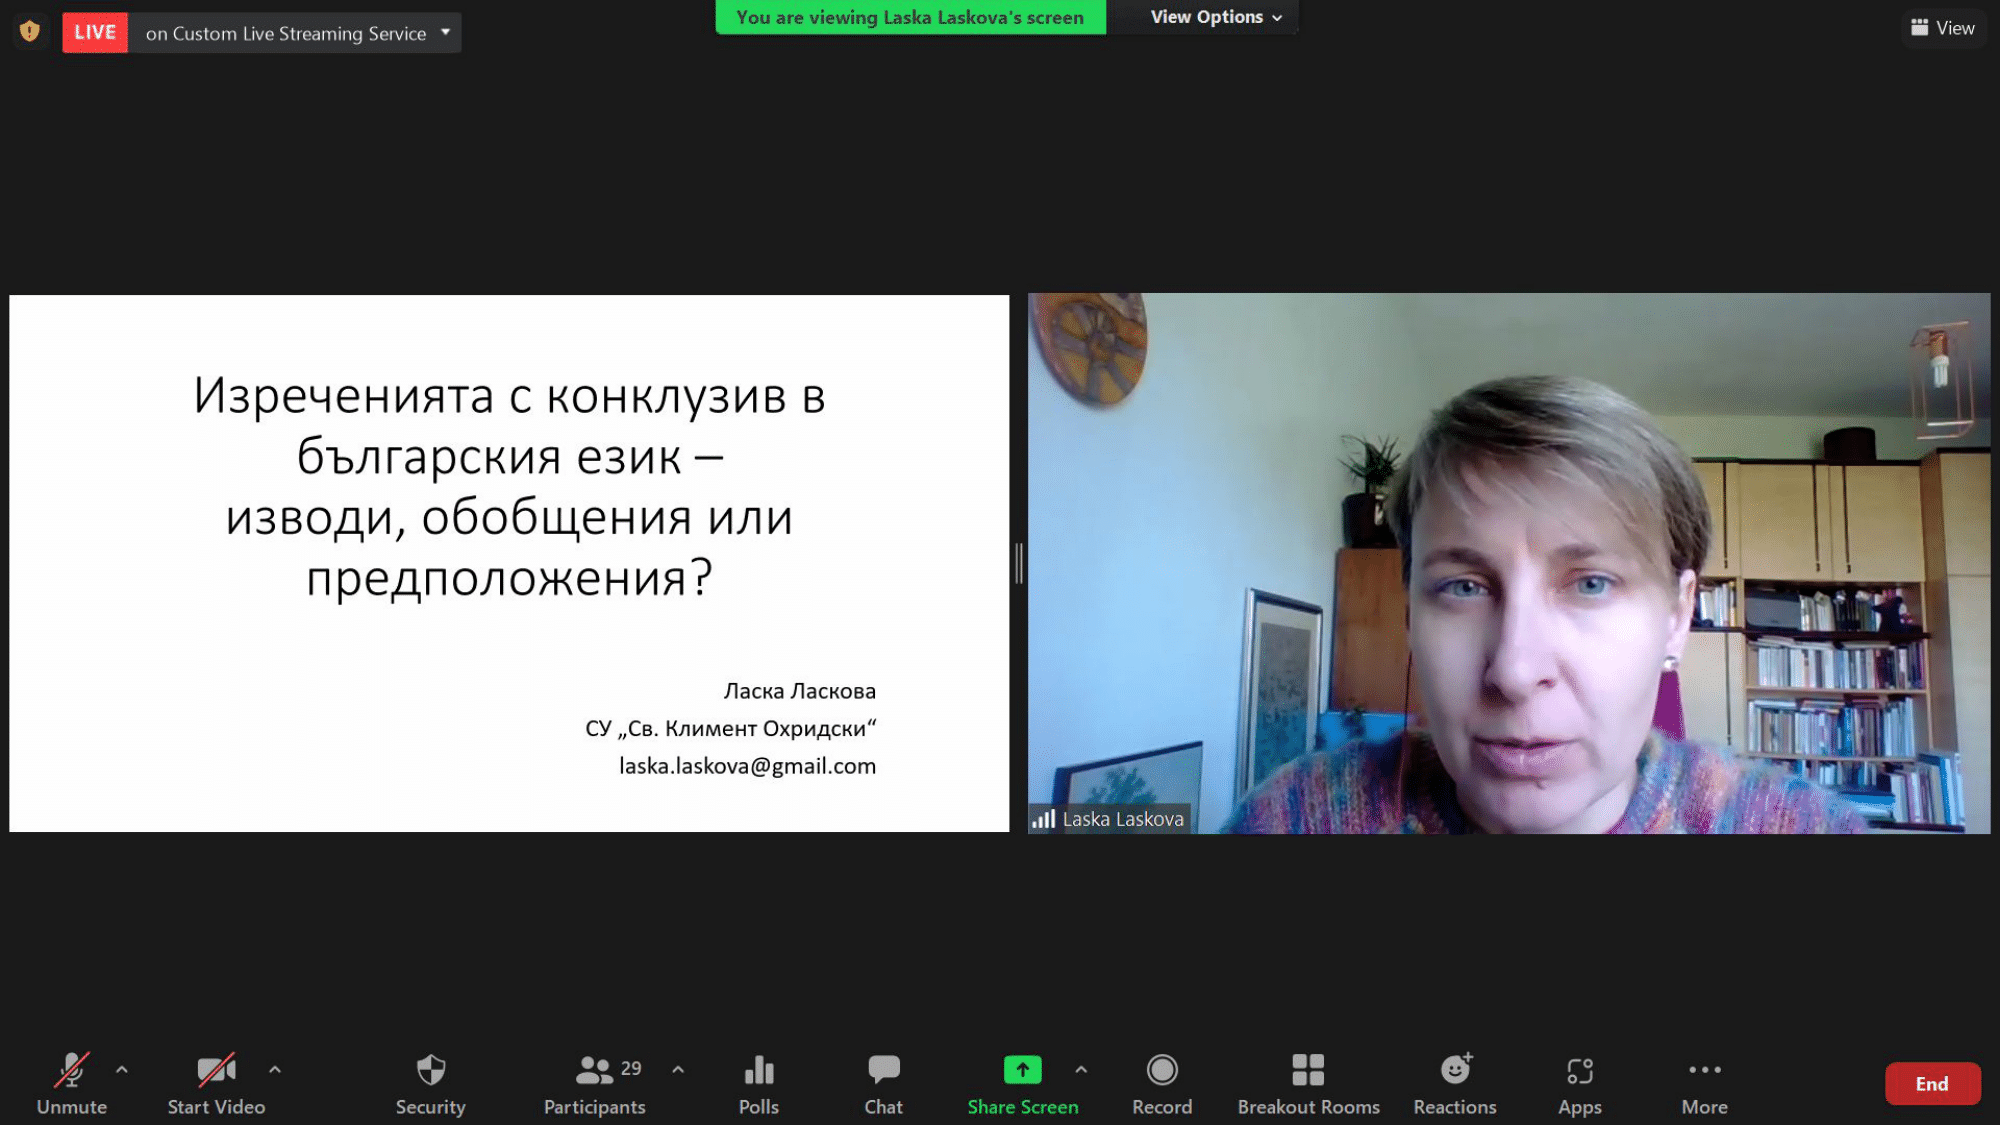Expand video settings arrow beside Start Video
Viewport: 2000px width, 1125px height.
click(275, 1069)
